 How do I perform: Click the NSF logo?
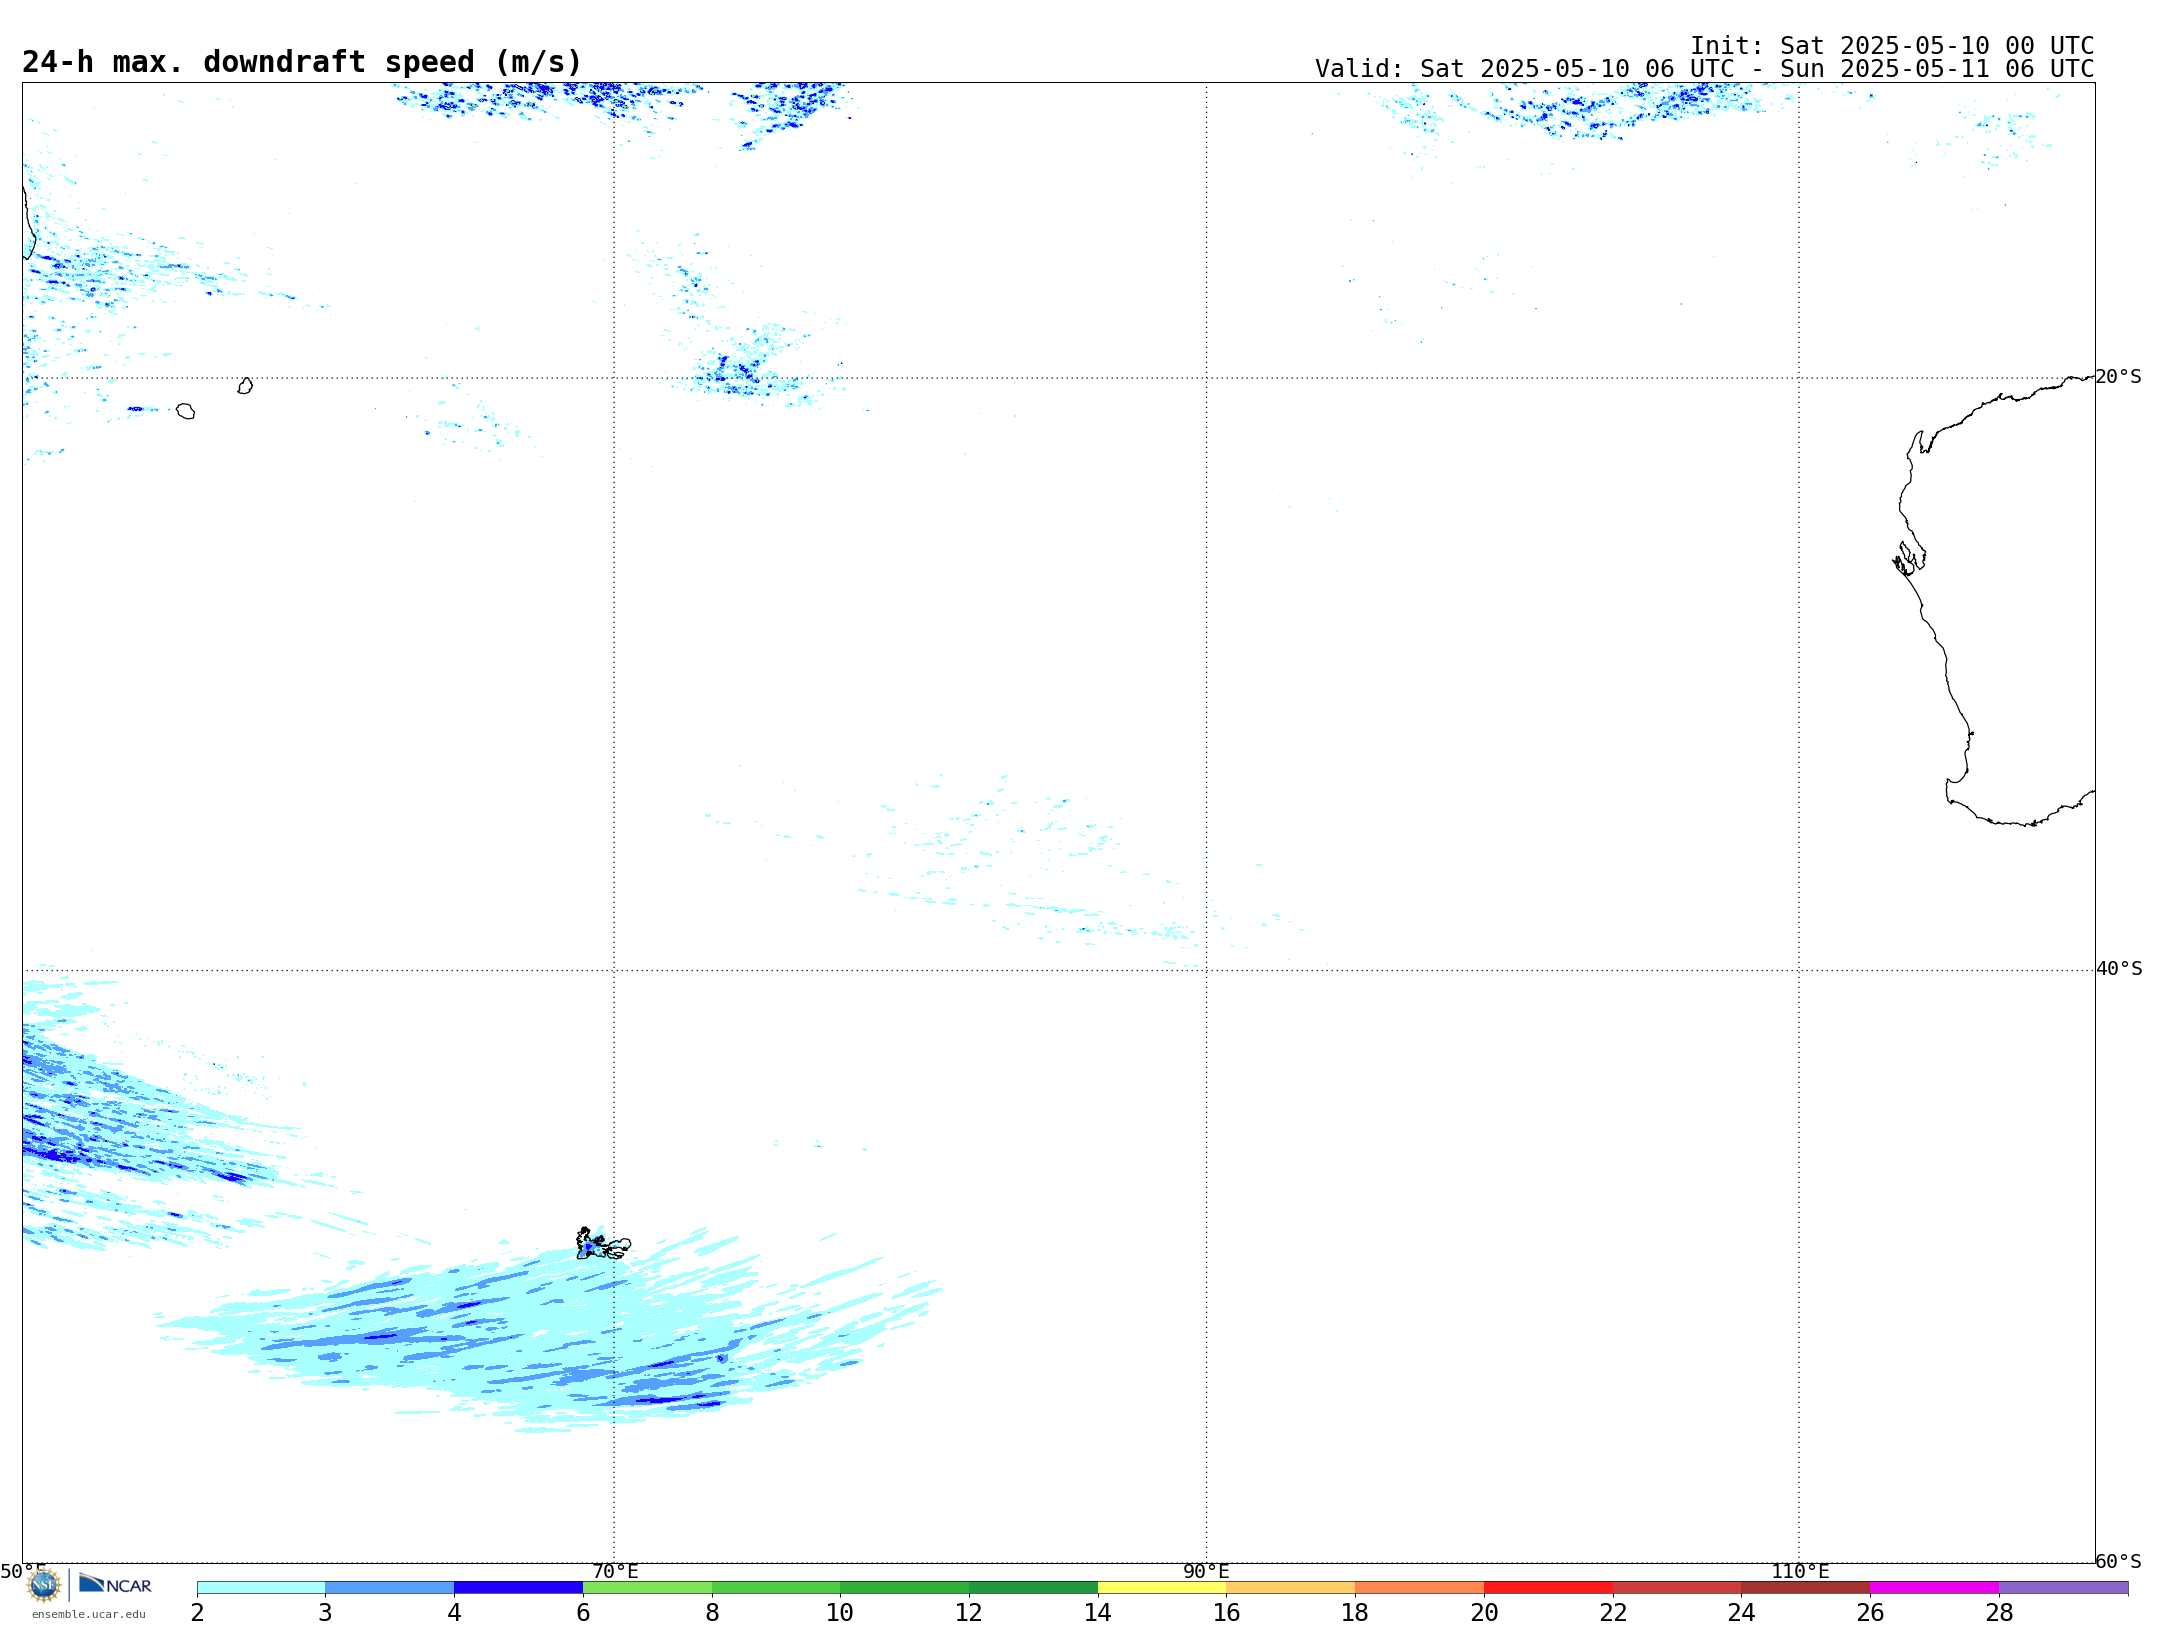point(44,1585)
